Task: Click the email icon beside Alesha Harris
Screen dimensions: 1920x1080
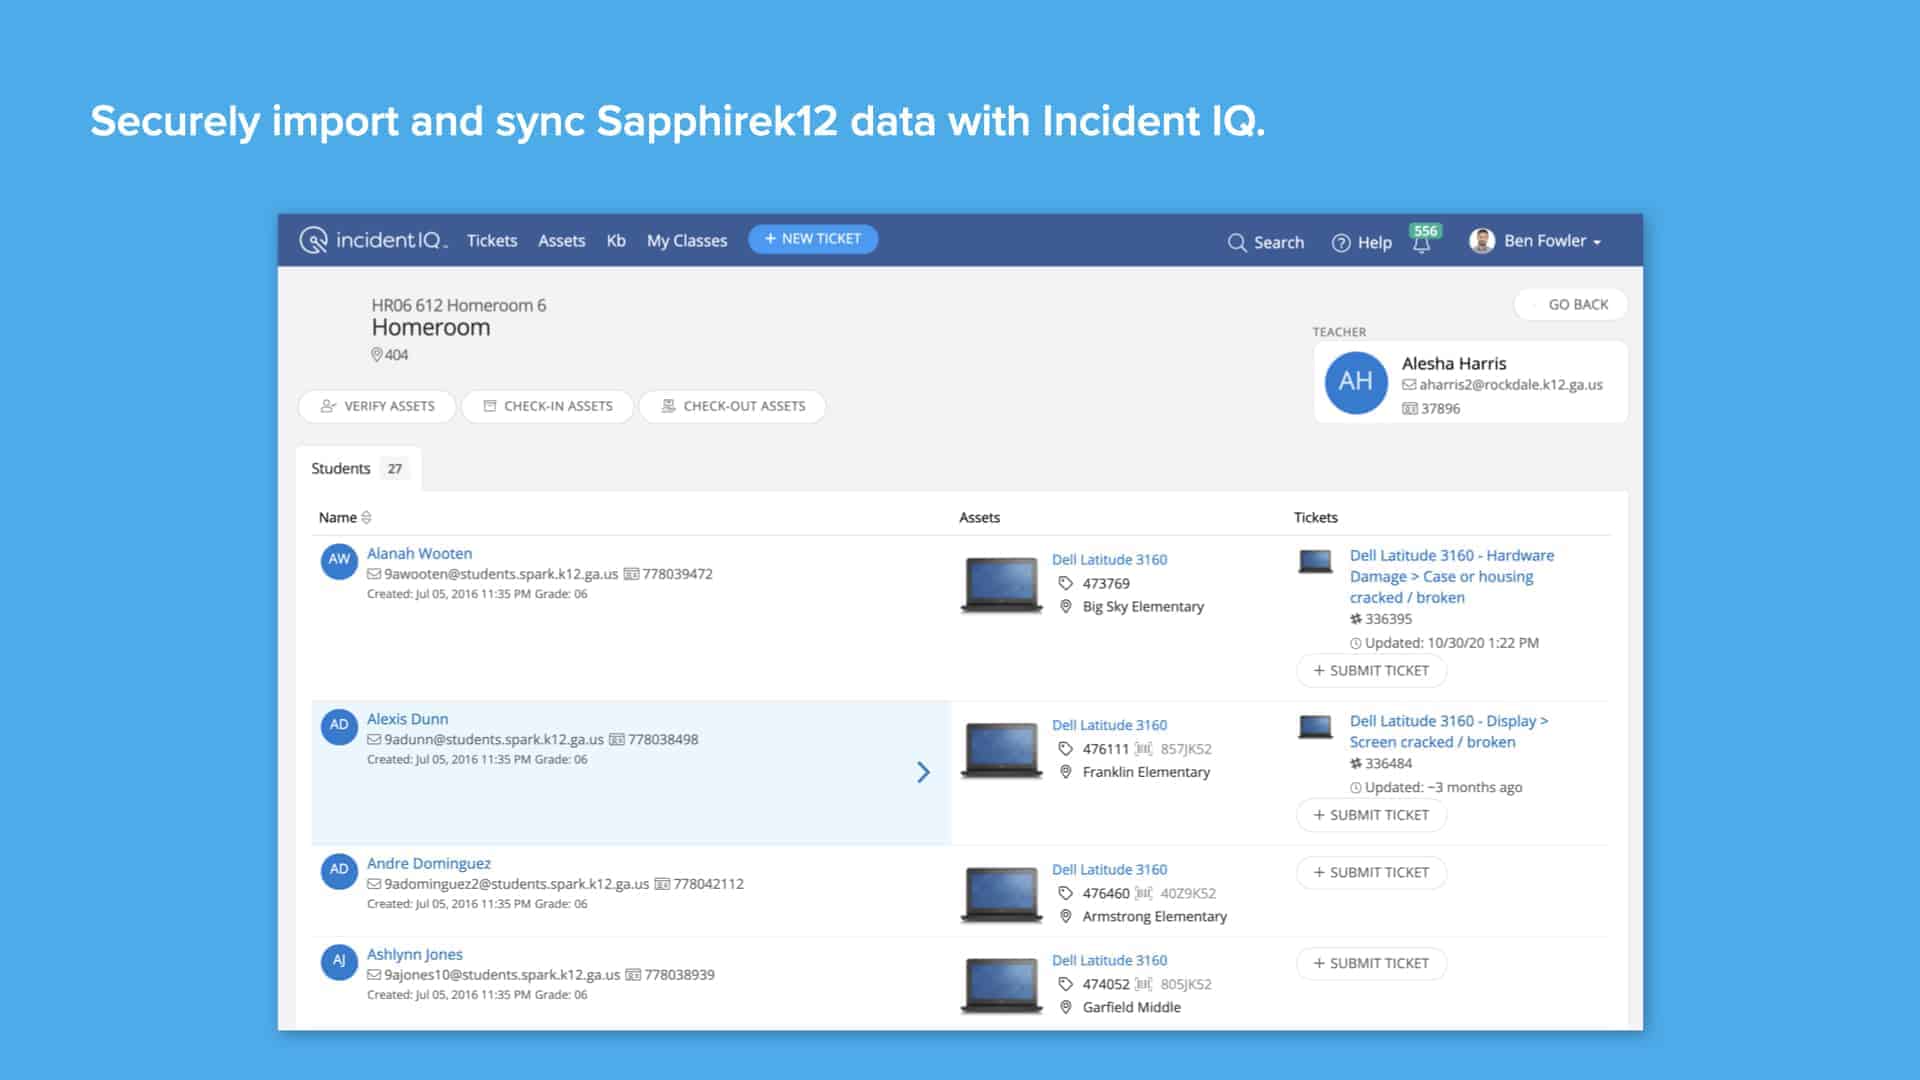Action: (x=1407, y=384)
